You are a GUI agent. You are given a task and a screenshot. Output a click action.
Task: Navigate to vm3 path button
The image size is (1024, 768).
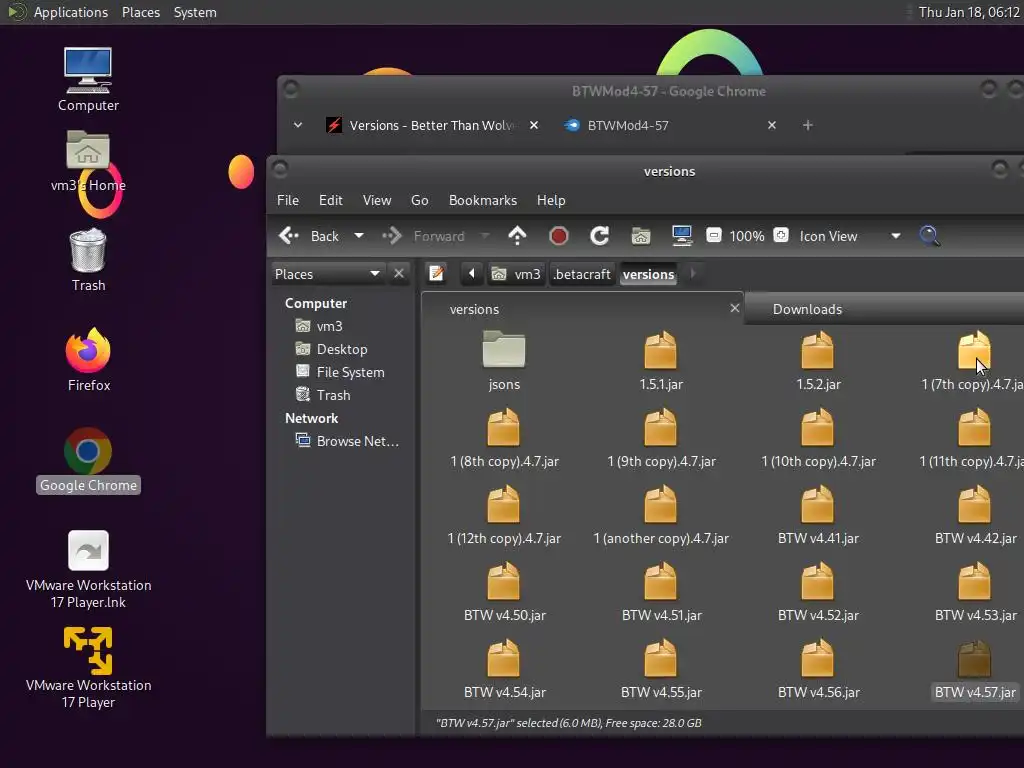pos(516,274)
